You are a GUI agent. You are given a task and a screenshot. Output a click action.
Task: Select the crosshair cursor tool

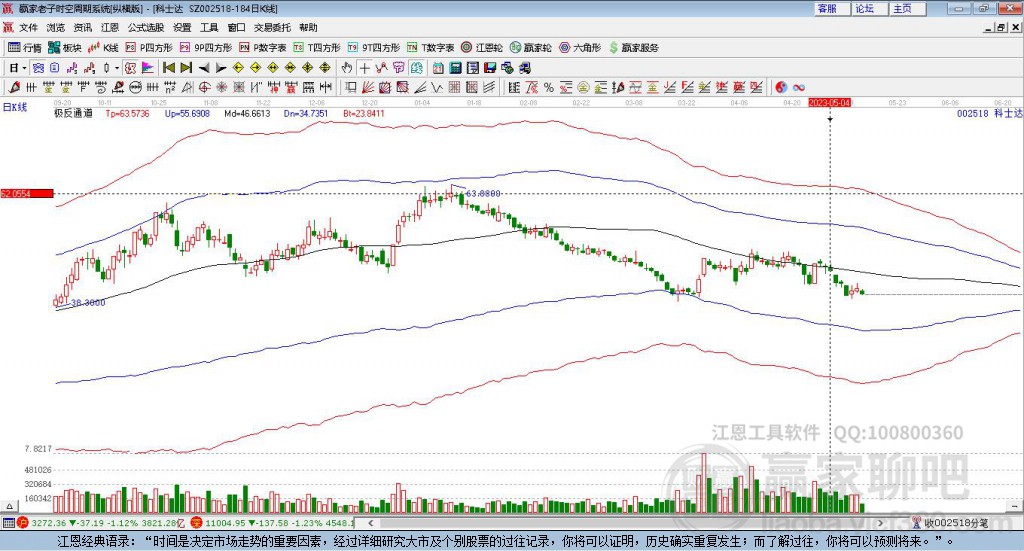coord(365,68)
